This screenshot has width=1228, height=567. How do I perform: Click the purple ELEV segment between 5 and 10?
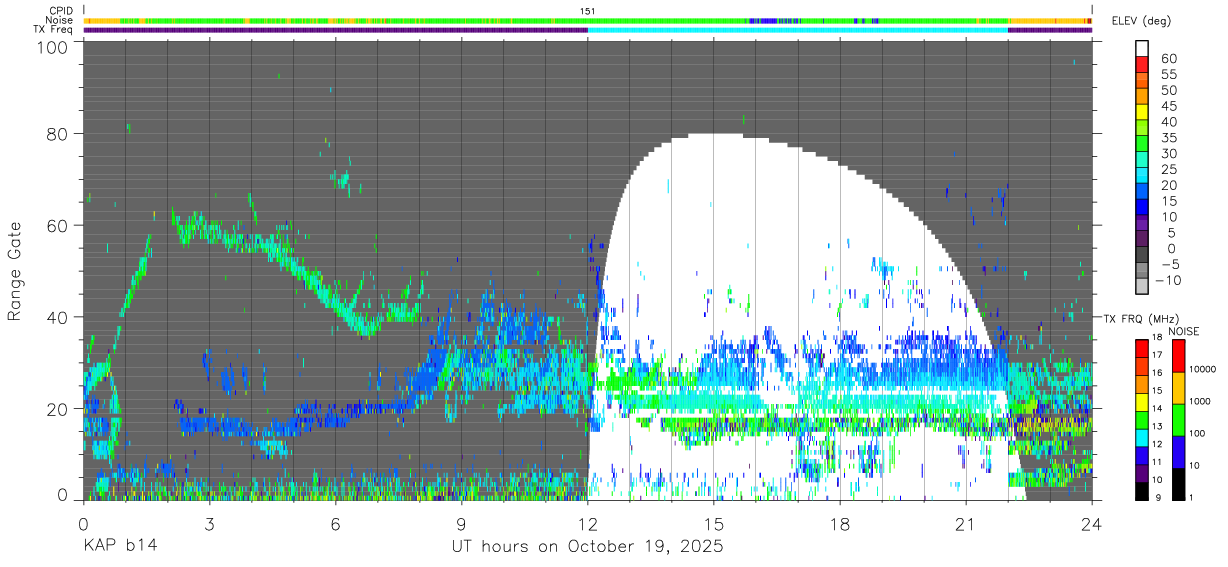point(1142,223)
